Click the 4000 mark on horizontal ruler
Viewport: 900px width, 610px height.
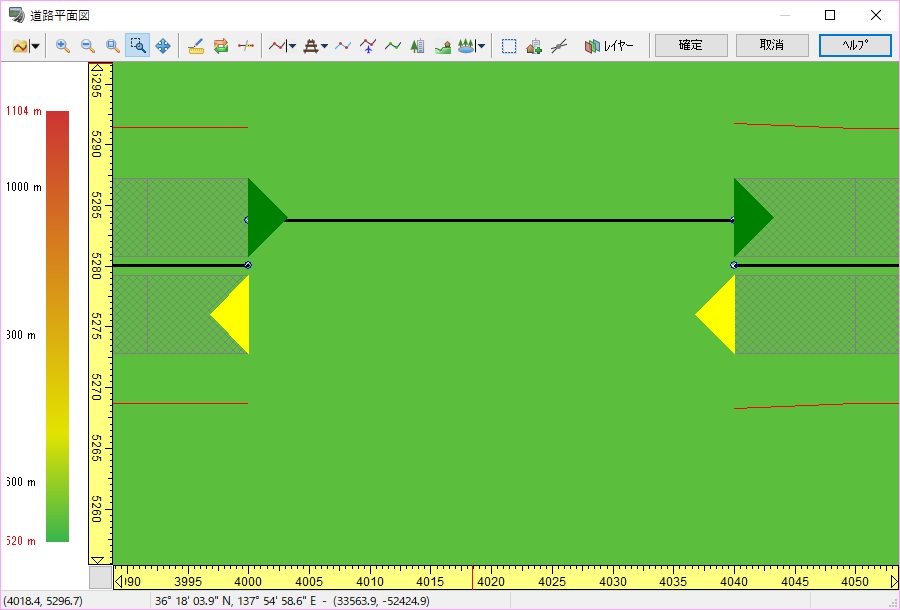coord(248,581)
